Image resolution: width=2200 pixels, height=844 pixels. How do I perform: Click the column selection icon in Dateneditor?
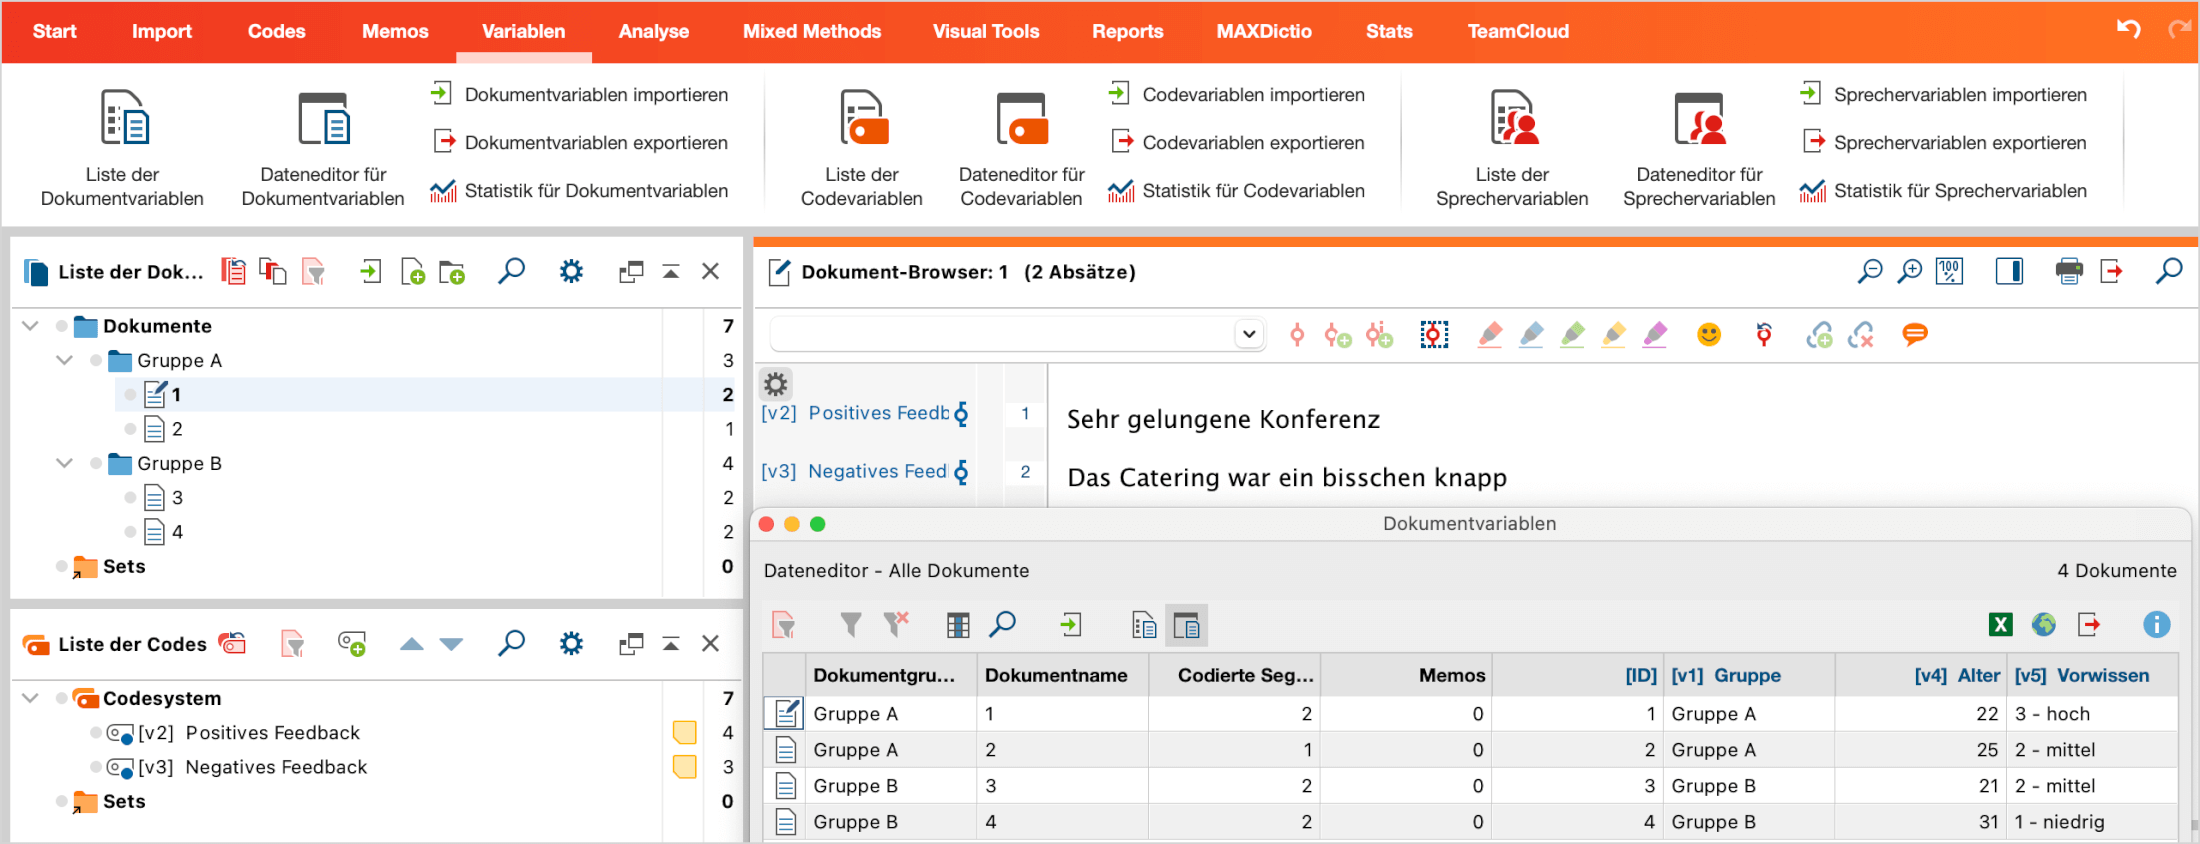coord(958,625)
